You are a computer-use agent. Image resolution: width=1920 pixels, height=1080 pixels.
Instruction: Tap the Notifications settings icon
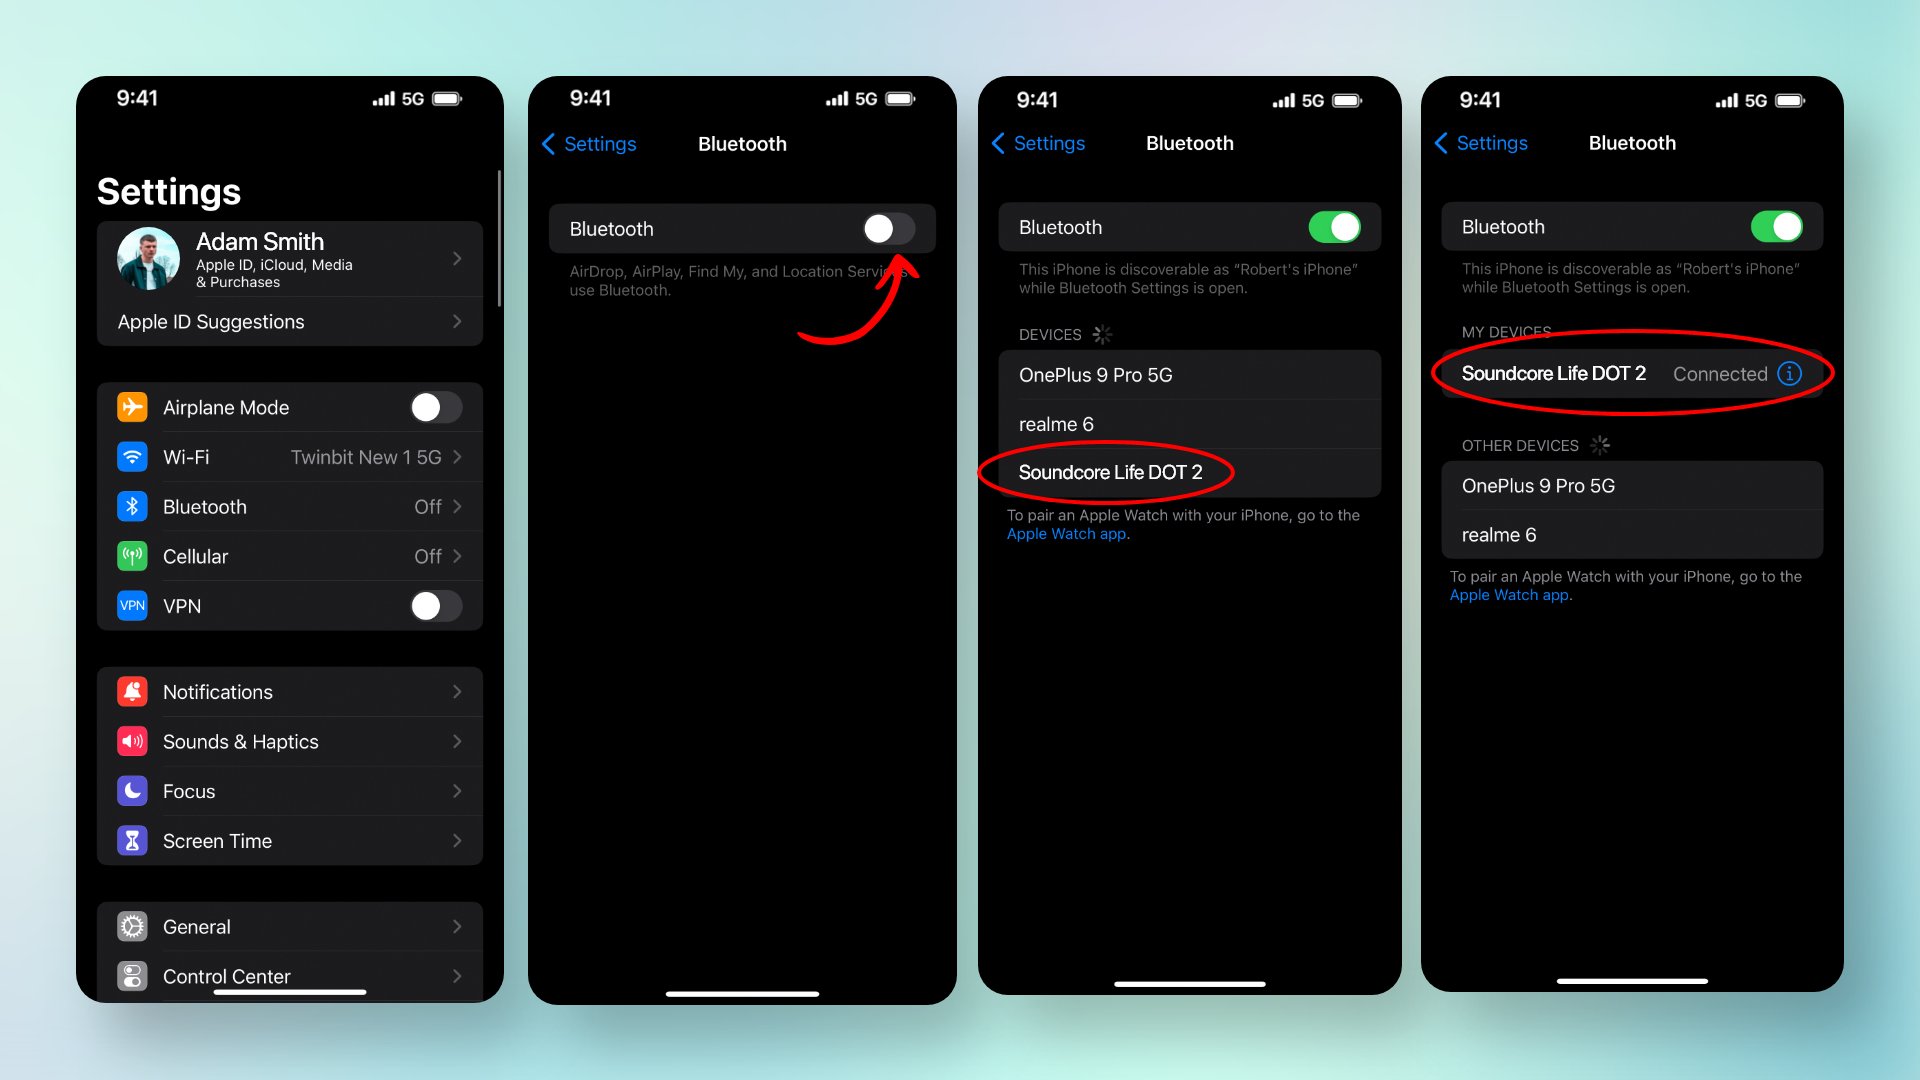(x=132, y=691)
